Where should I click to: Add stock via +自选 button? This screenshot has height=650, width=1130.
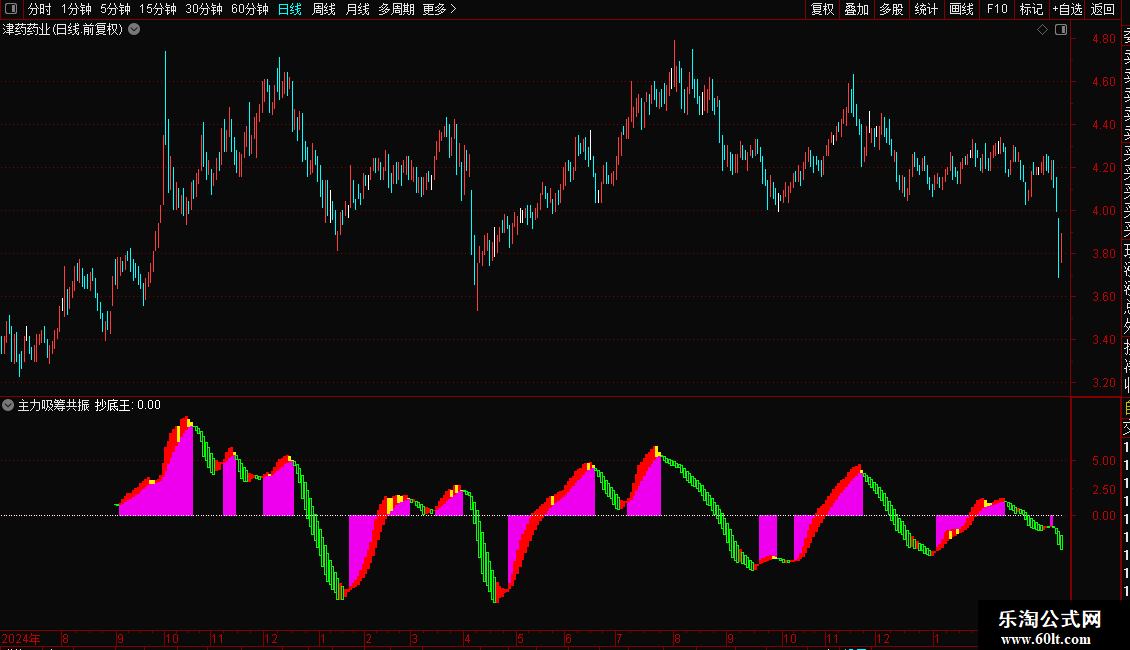1067,9
